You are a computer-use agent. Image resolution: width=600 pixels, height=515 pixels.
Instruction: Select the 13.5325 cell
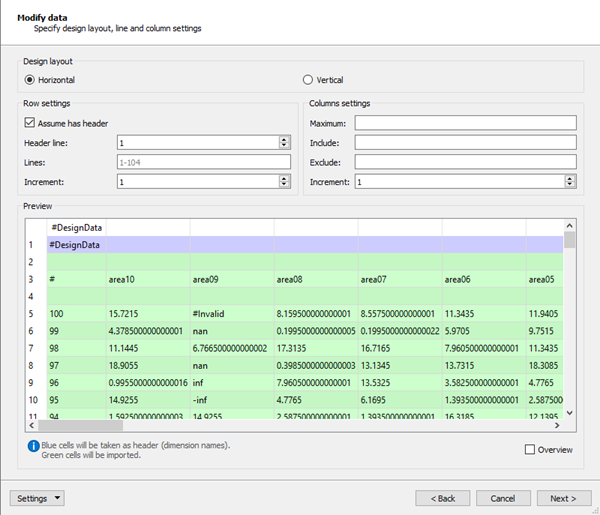point(400,383)
